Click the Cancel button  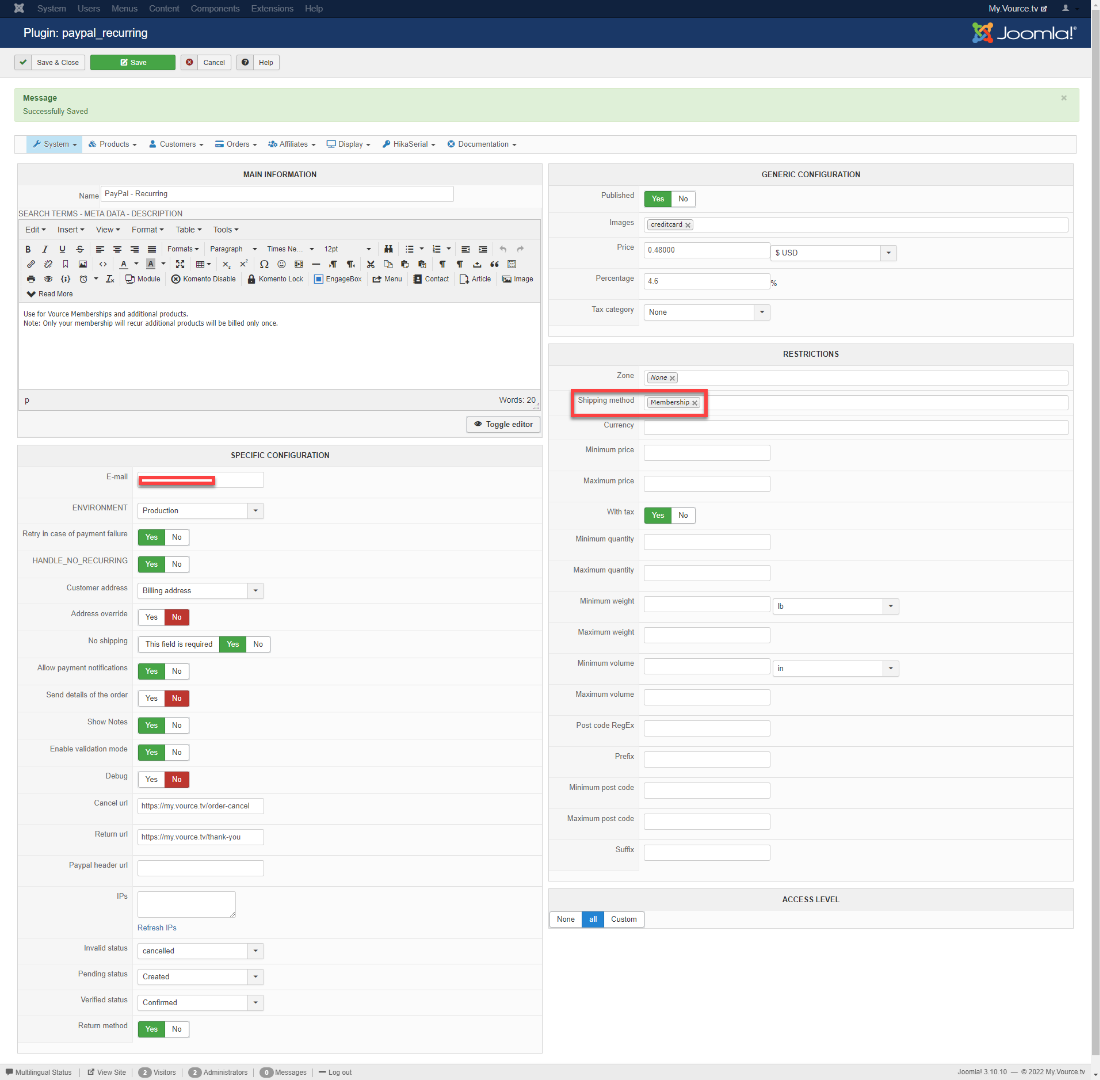pyautogui.click(x=206, y=63)
